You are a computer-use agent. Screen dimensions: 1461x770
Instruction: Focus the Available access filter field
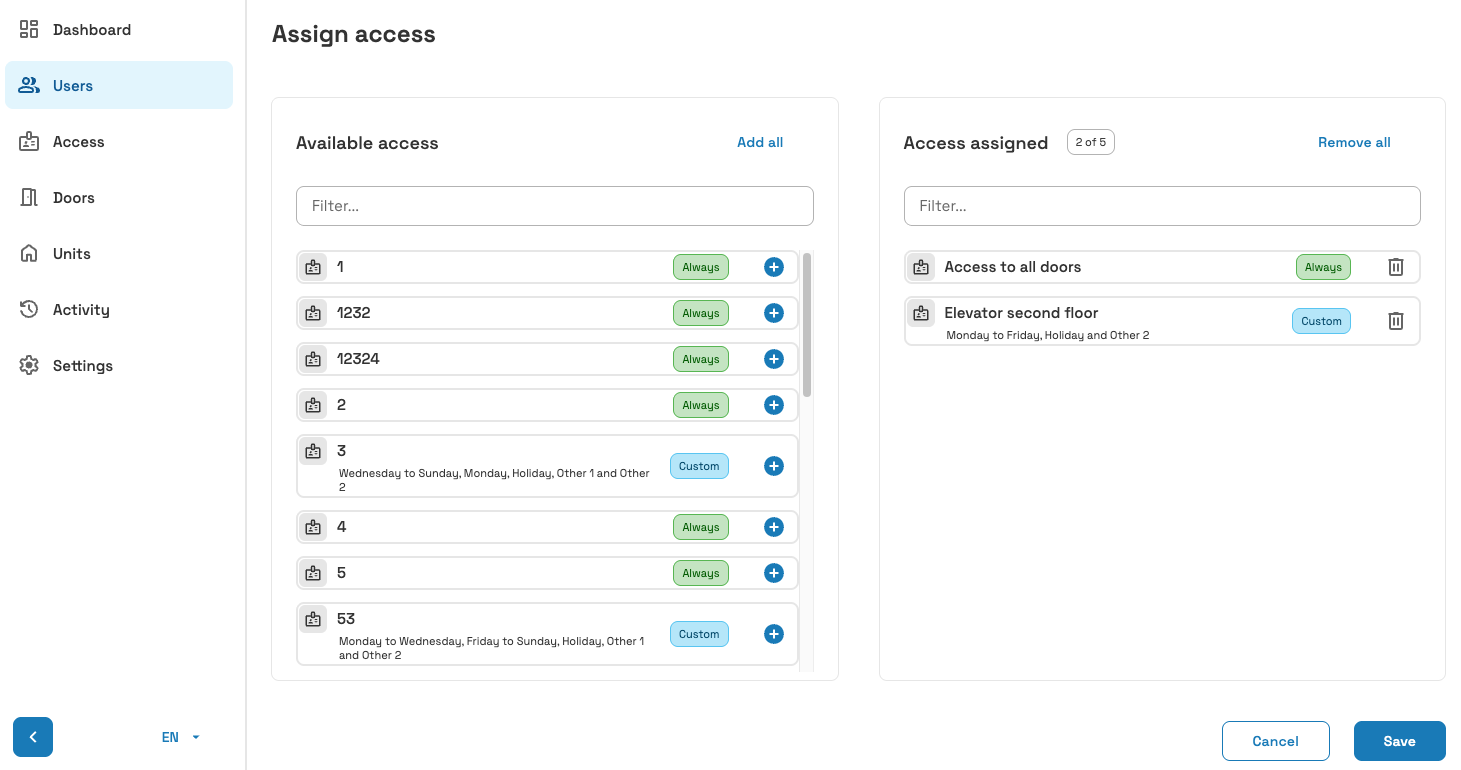point(555,206)
